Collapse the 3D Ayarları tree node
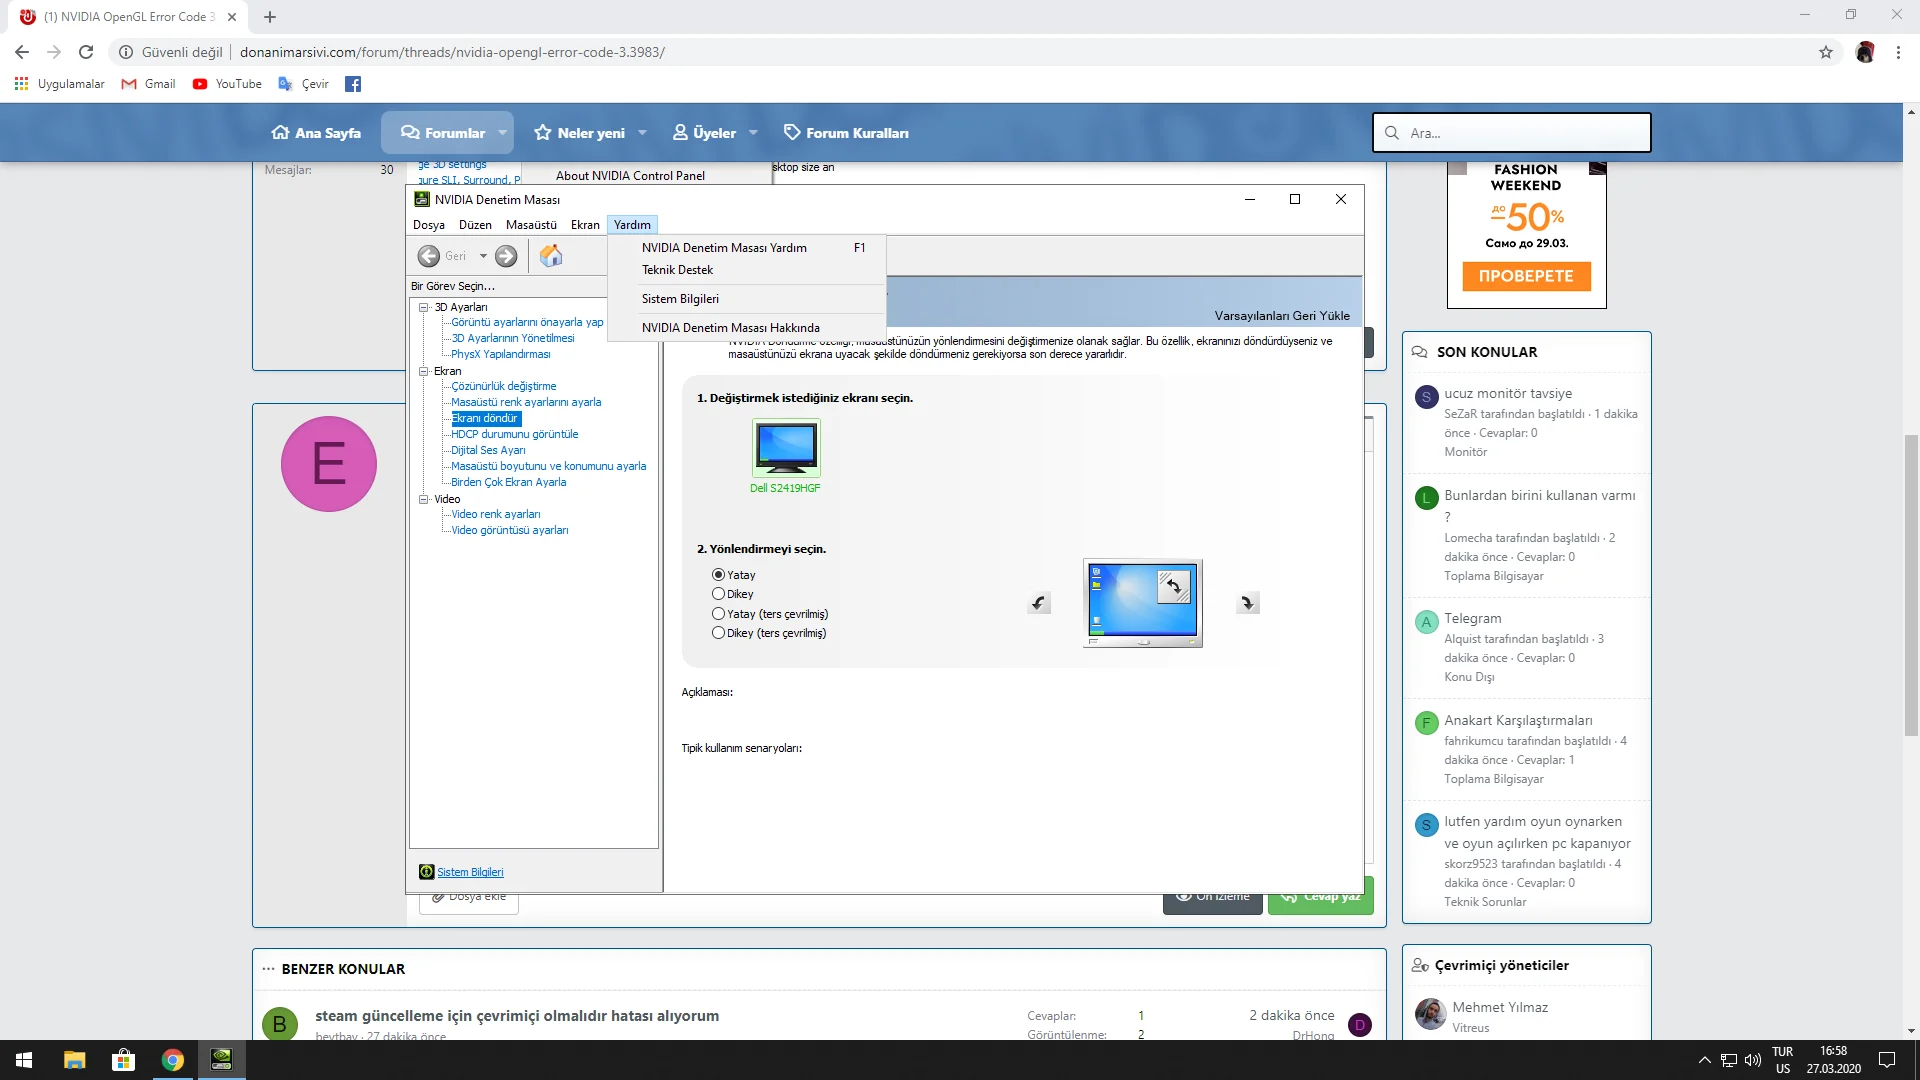Image resolution: width=1920 pixels, height=1080 pixels. click(424, 307)
